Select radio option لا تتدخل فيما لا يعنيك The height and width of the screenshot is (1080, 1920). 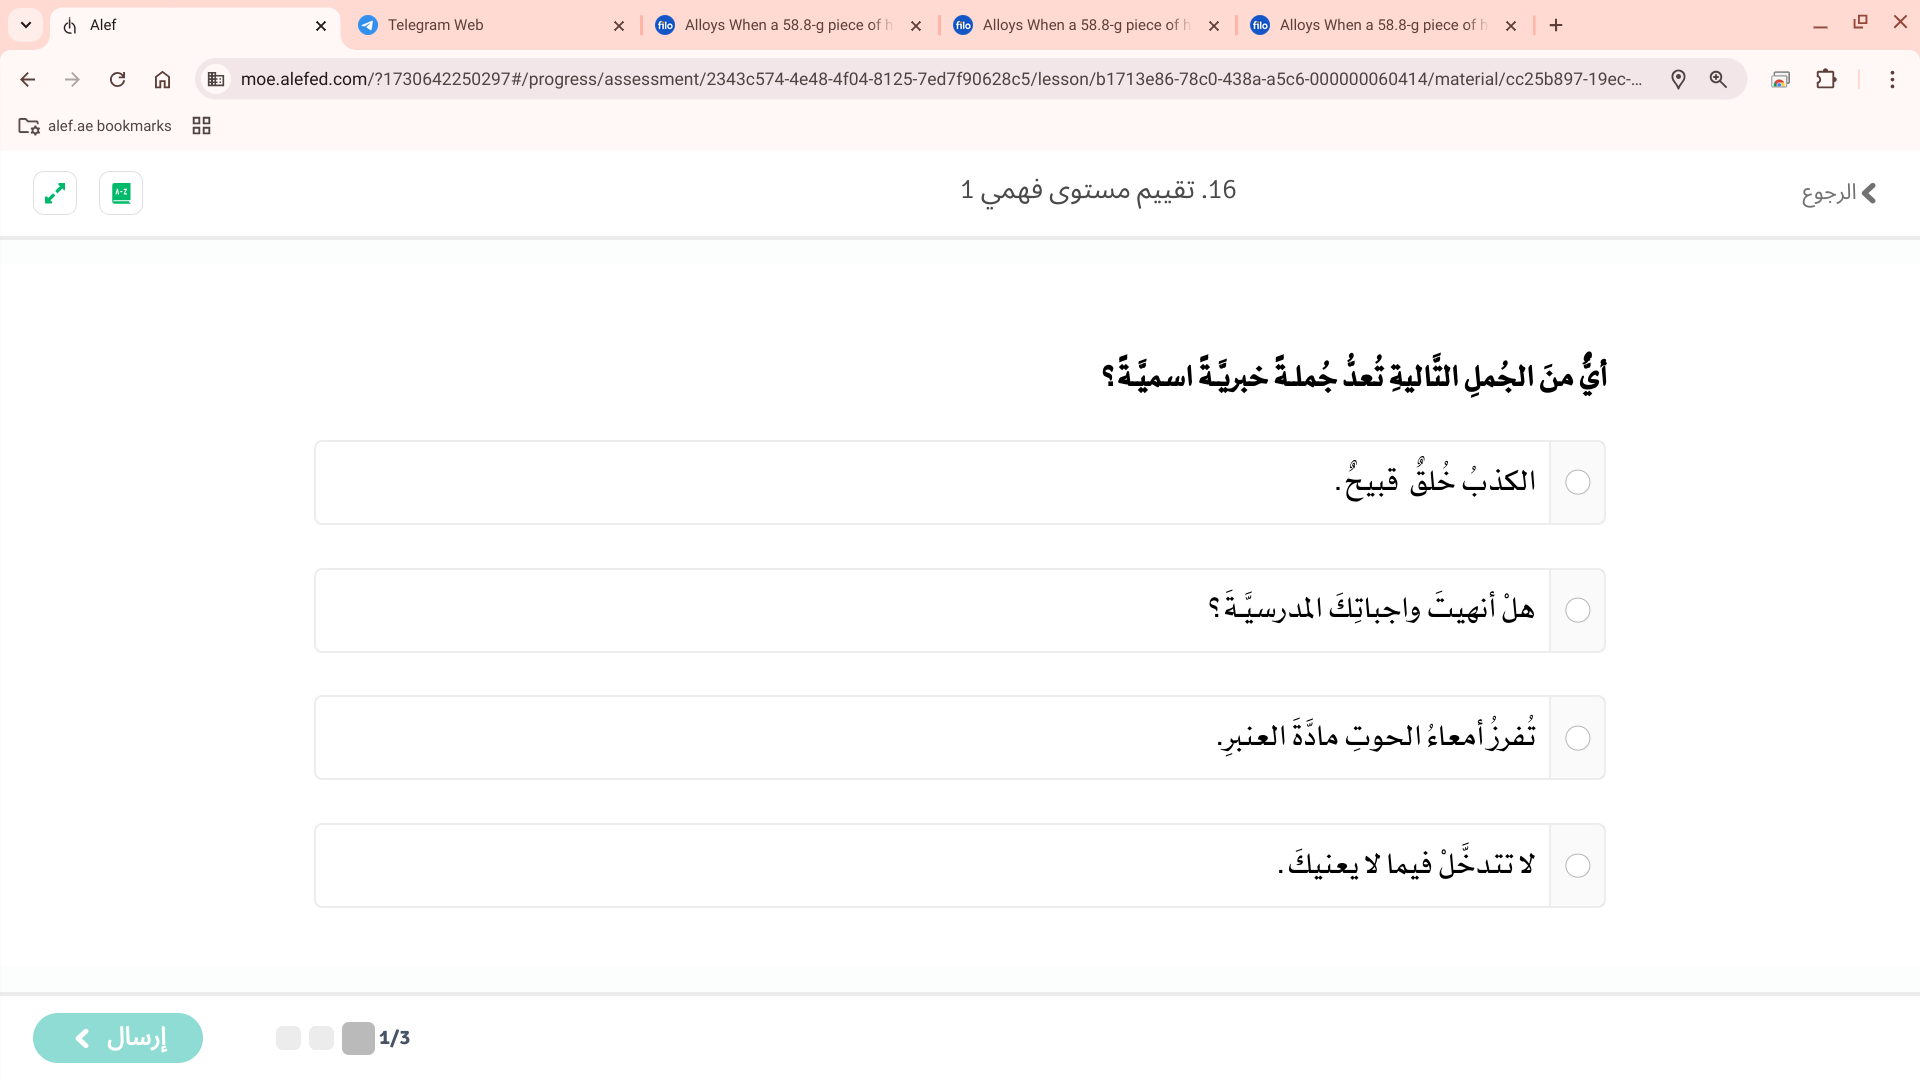pos(1577,866)
